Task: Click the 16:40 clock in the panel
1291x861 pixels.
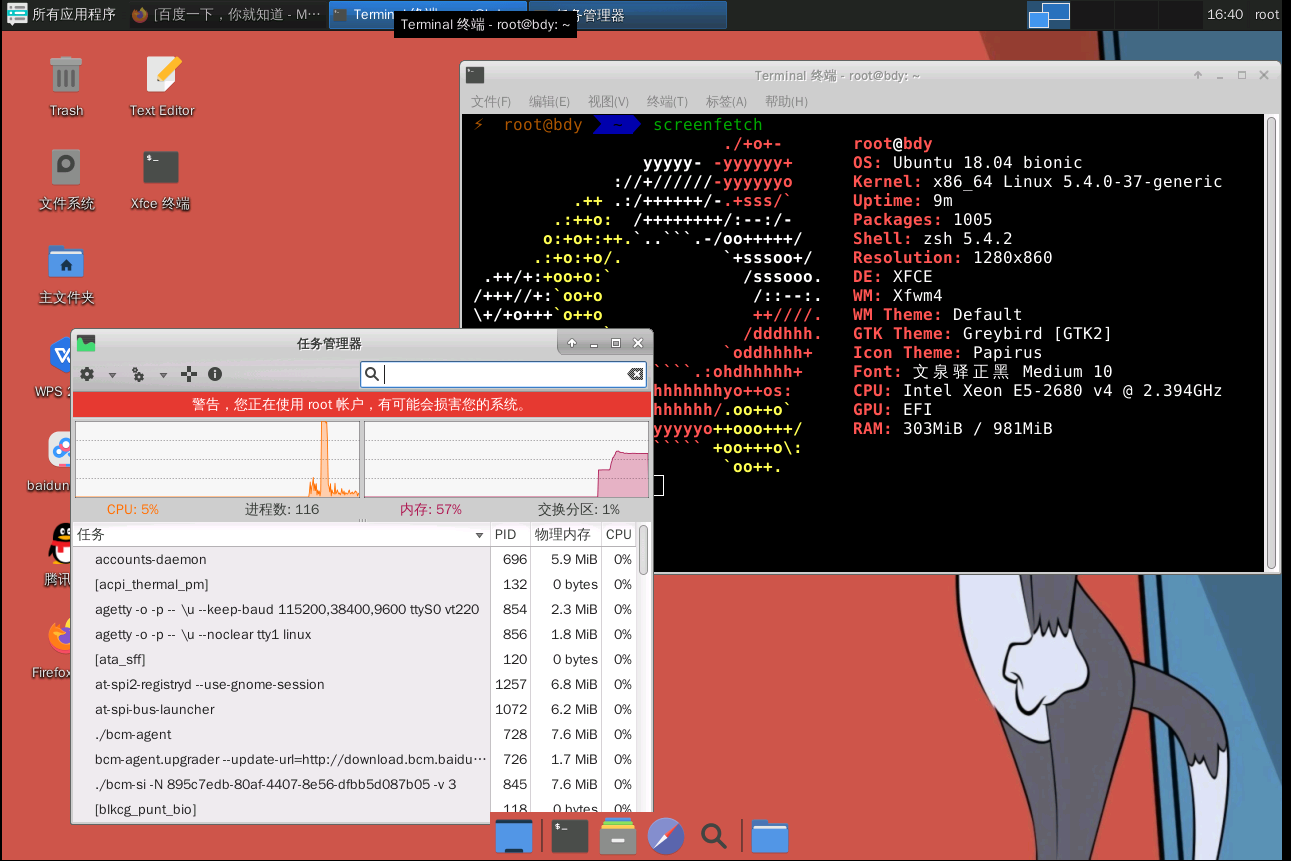Action: (x=1225, y=14)
